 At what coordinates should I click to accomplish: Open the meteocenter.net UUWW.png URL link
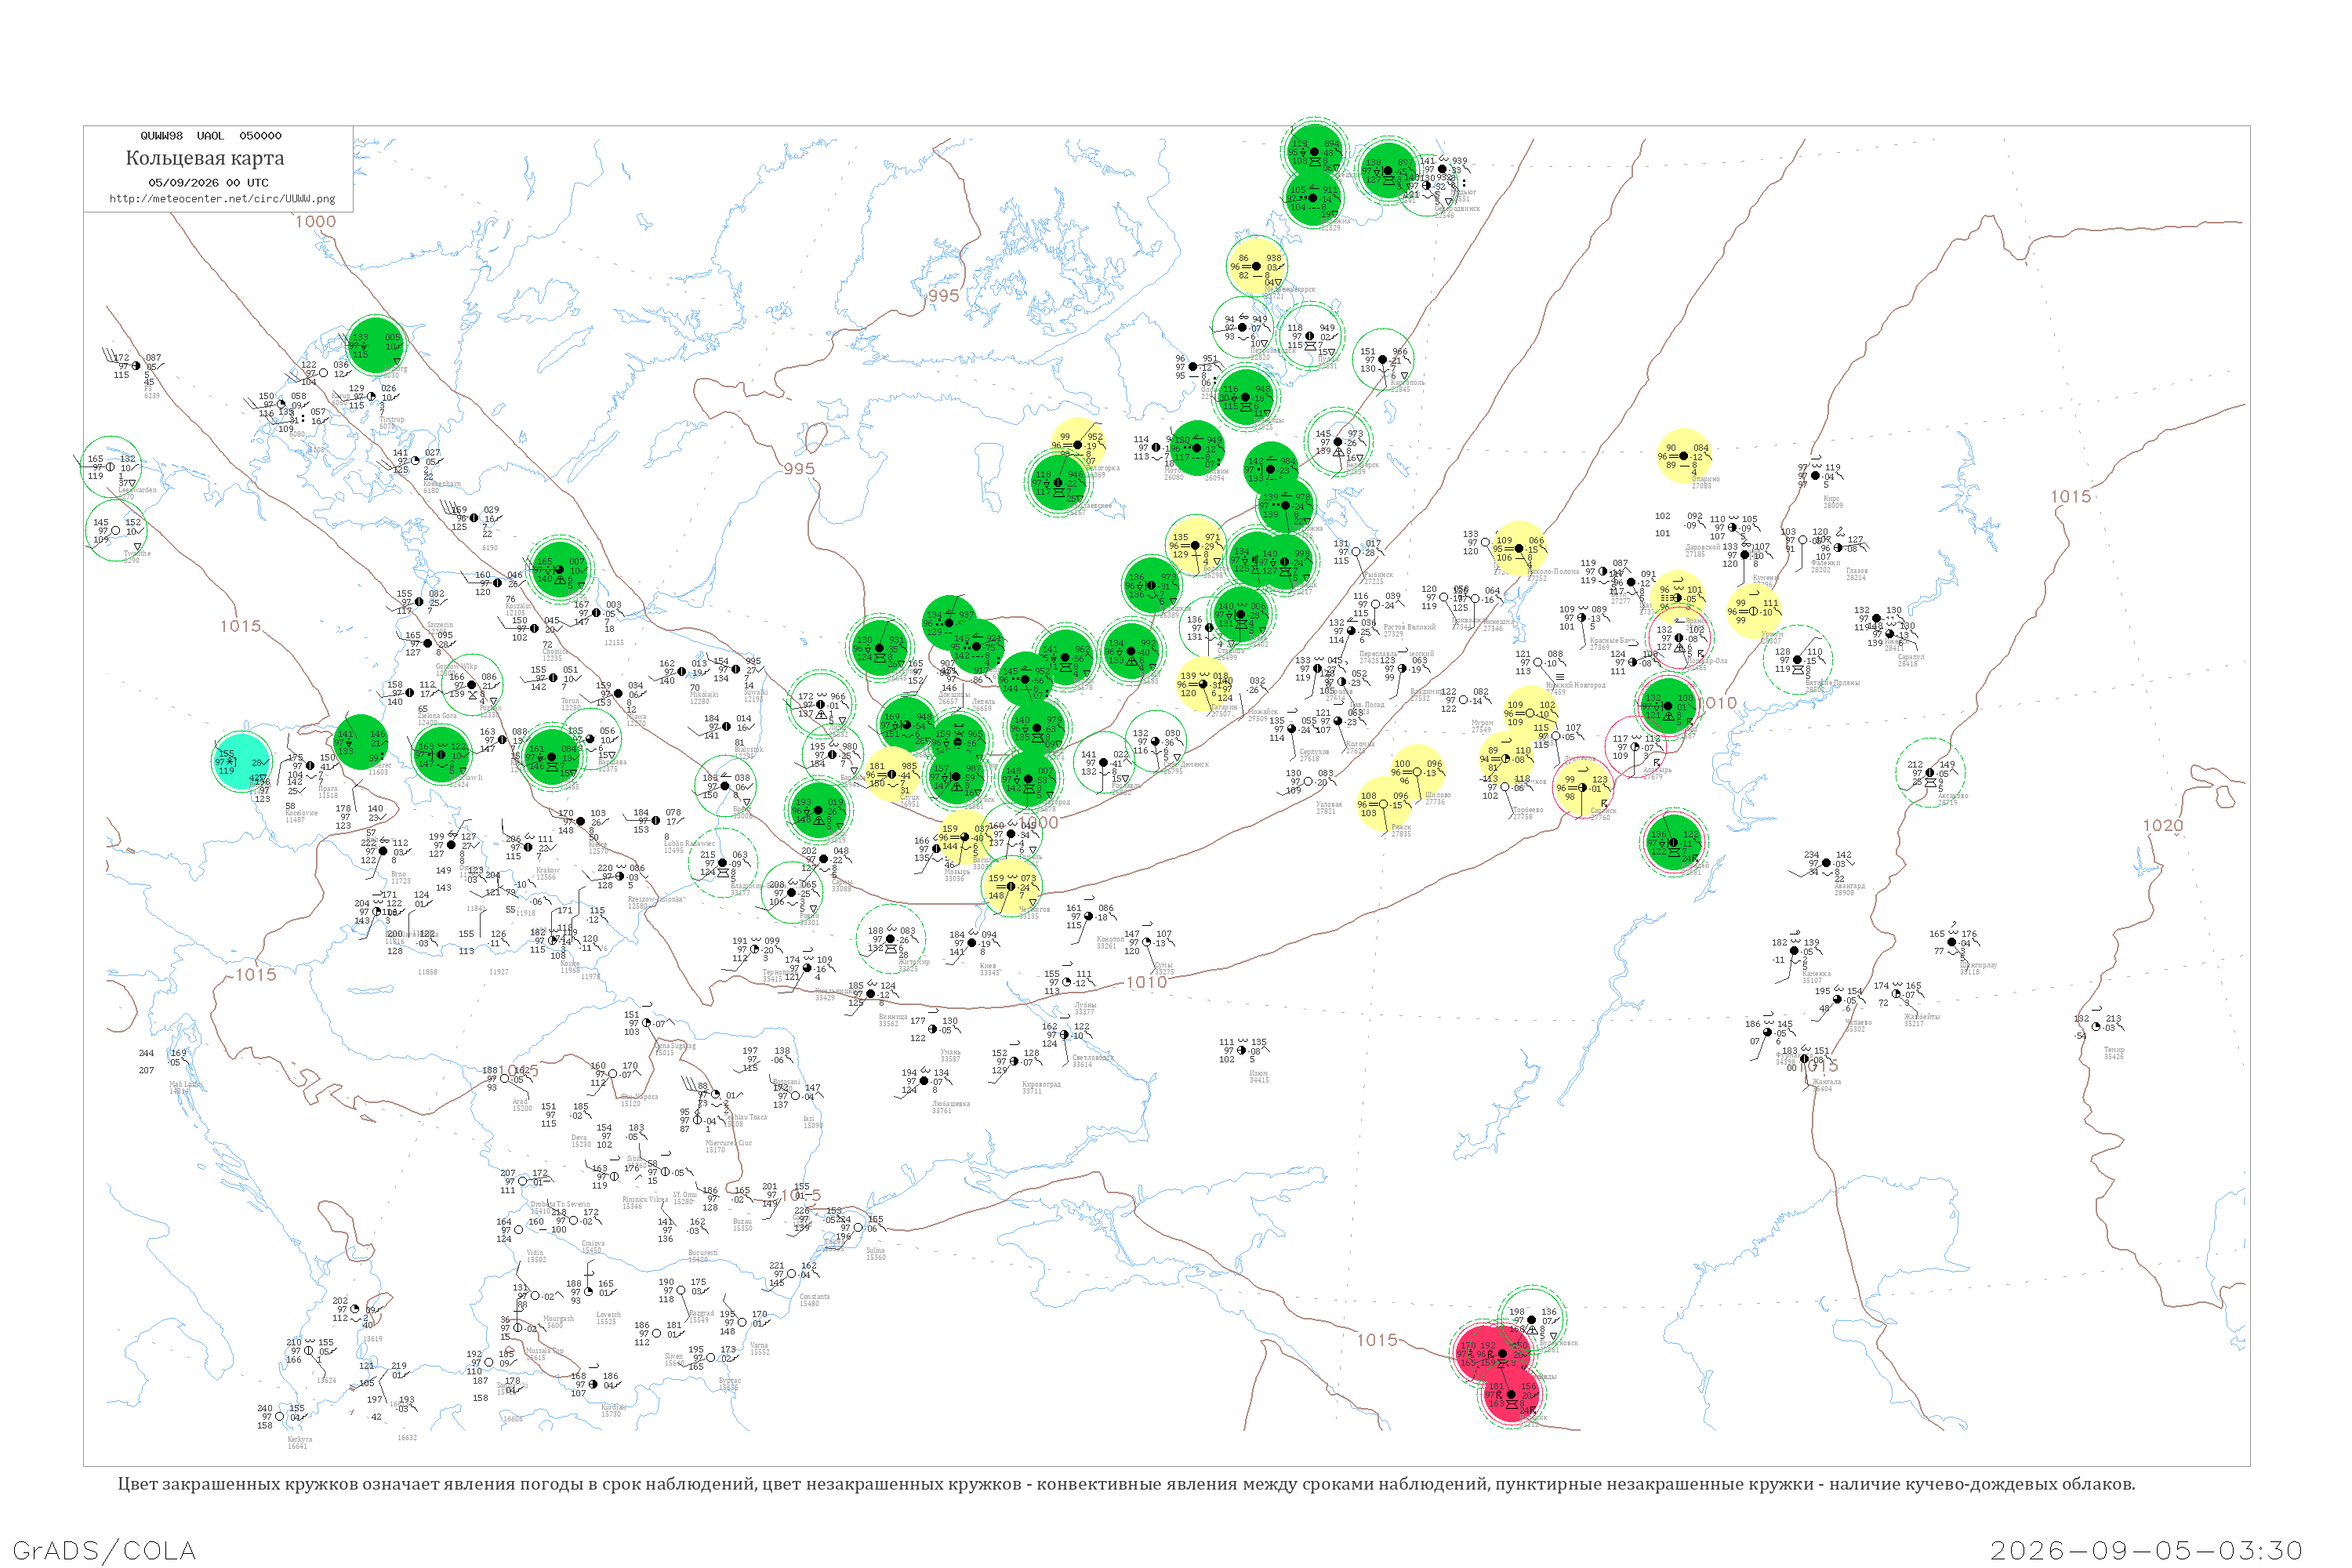click(x=222, y=199)
